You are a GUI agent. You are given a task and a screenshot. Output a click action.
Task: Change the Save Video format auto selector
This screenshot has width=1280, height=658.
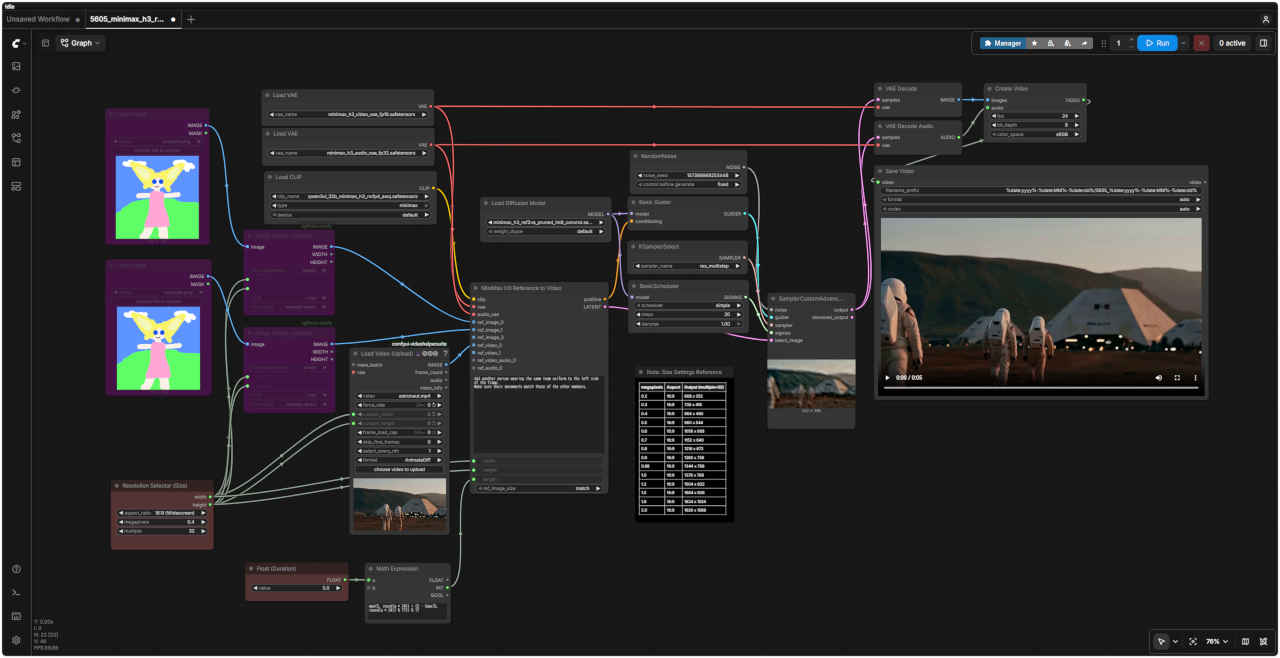pyautogui.click(x=1041, y=199)
